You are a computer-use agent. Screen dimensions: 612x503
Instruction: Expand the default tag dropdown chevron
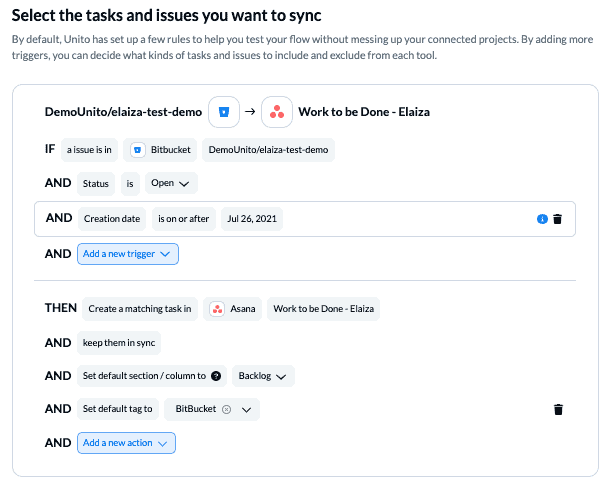click(246, 410)
